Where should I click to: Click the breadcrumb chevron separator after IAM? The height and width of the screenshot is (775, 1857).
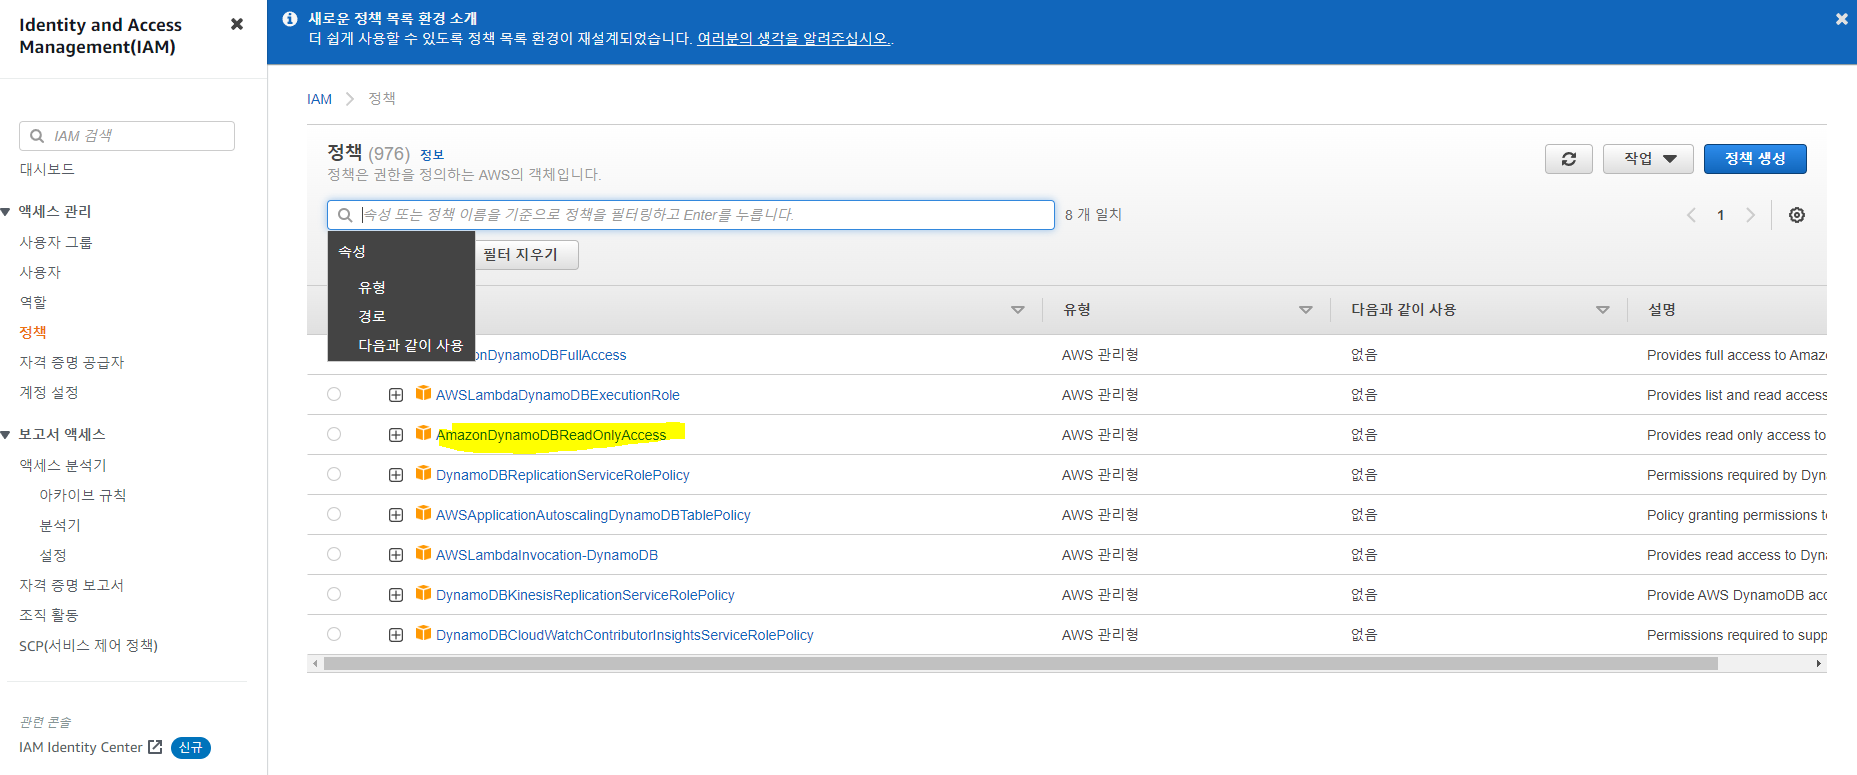pos(350,99)
